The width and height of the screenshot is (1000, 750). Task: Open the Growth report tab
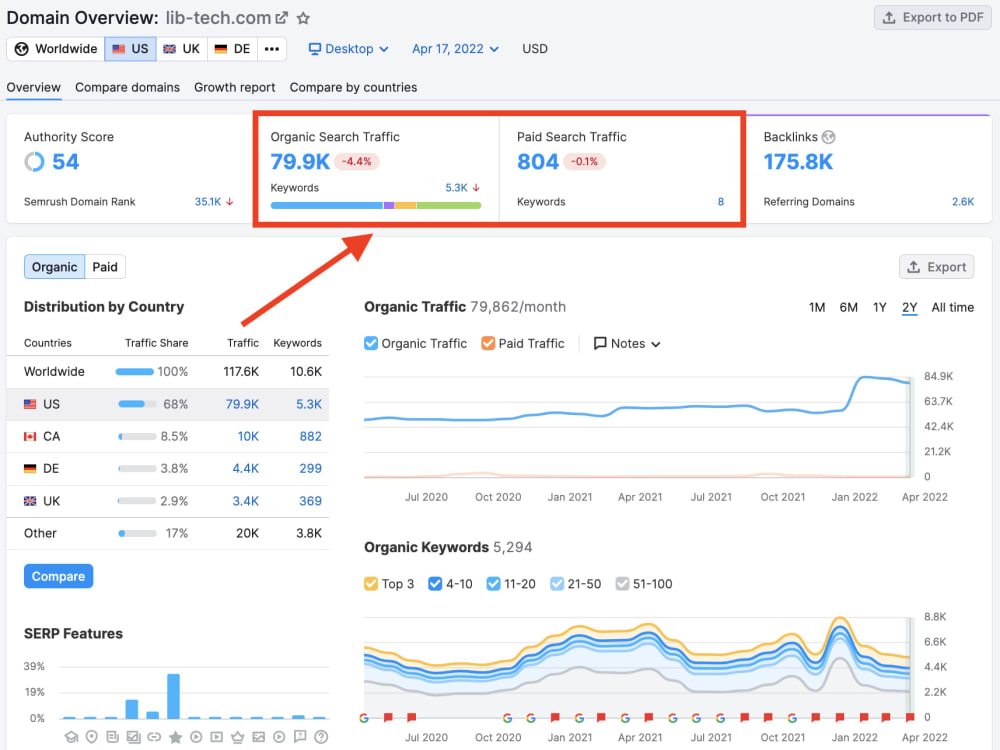(x=235, y=87)
